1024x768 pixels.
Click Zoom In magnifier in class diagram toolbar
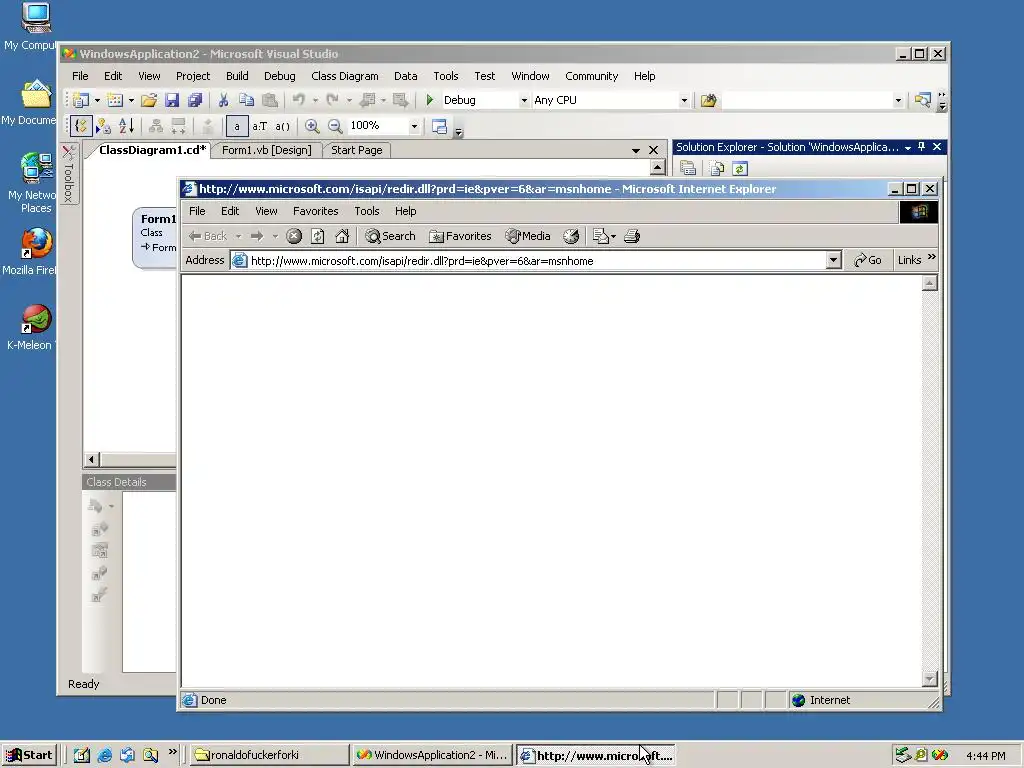coord(312,126)
